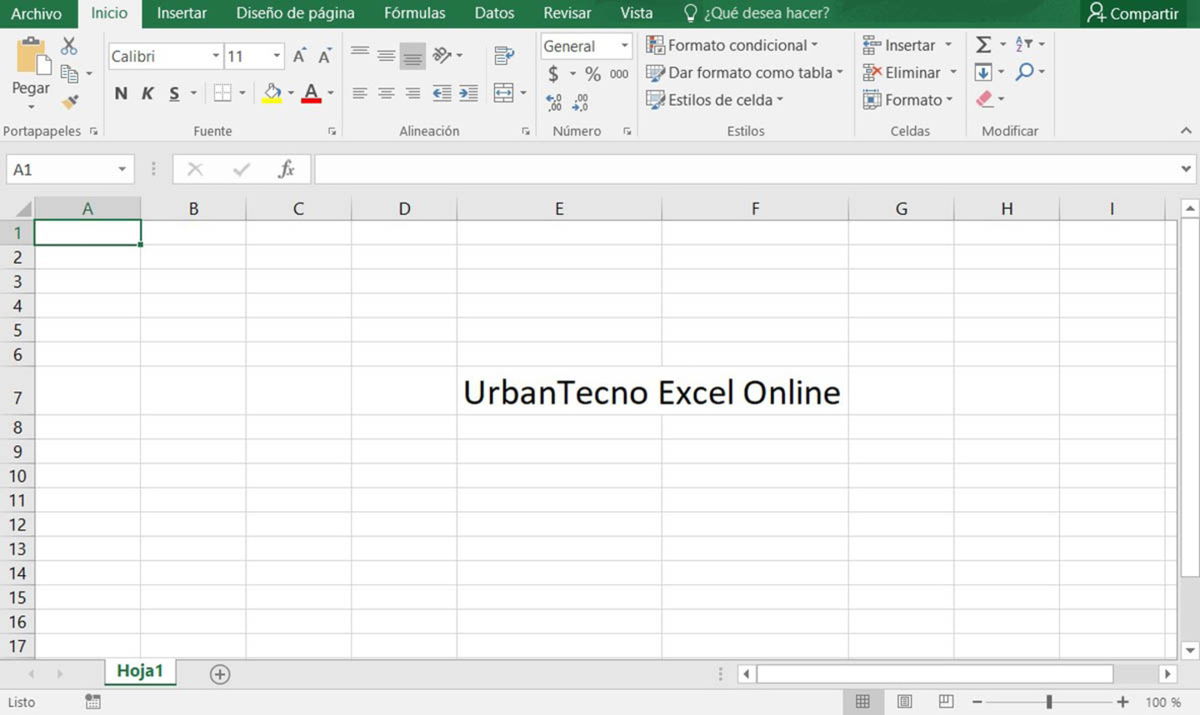Screen dimensions: 1200x715
Task: Open the font color A swatch
Action: [312, 92]
